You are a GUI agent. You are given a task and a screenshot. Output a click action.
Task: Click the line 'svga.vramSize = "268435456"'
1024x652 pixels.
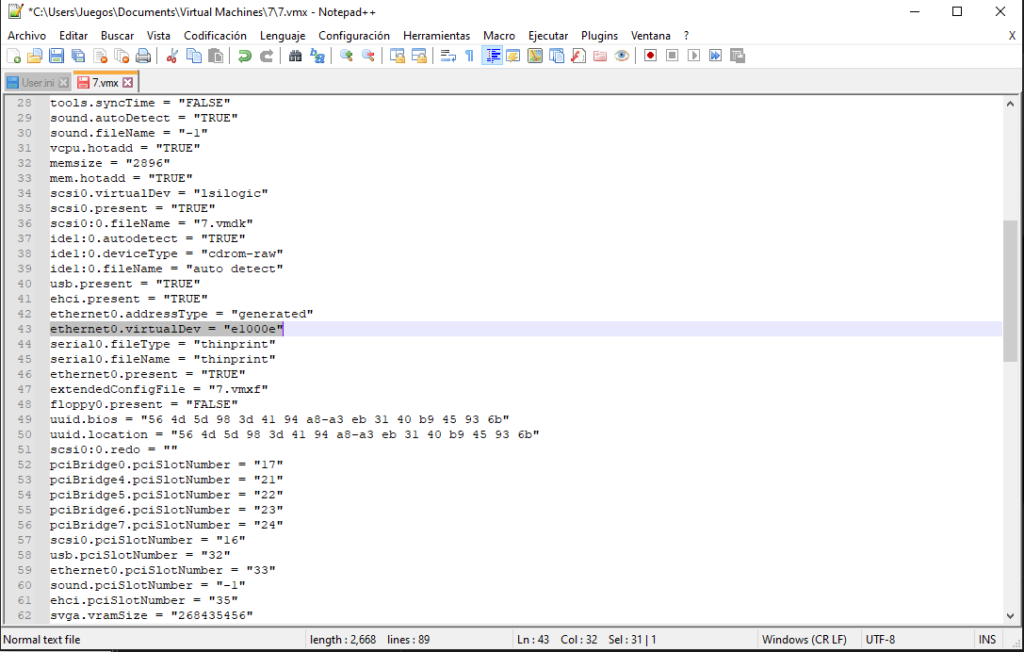pyautogui.click(x=151, y=615)
